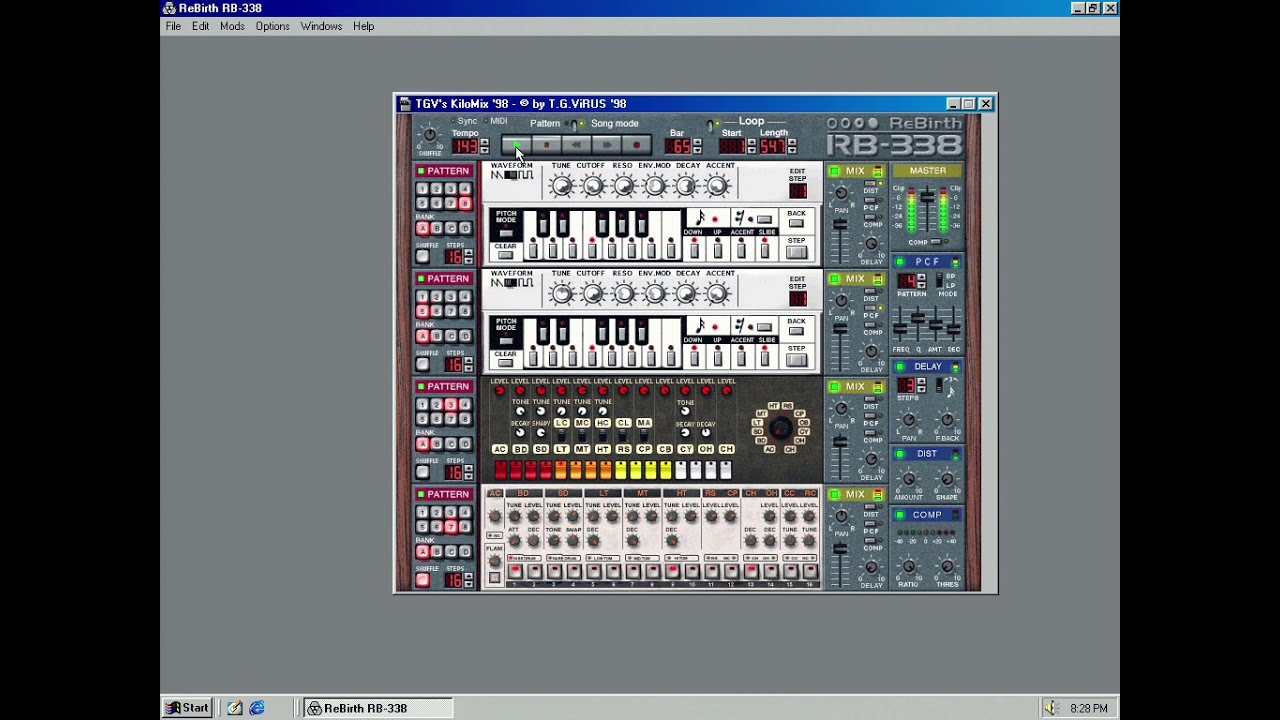The width and height of the screenshot is (1280, 720).
Task: Select pattern 3 on the 808 drum section
Action: pyautogui.click(x=450, y=405)
